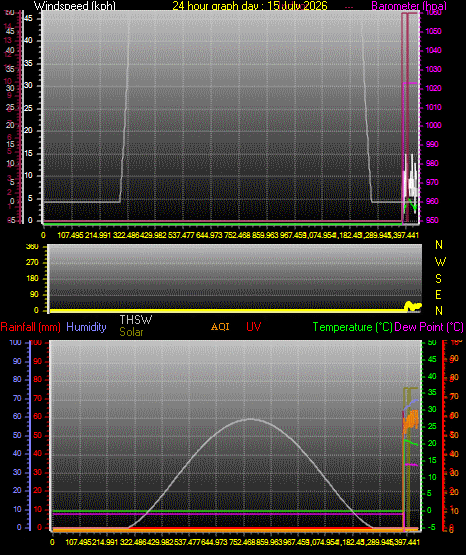The width and height of the screenshot is (466, 555).
Task: Click 20 on the blue humidity axis
Action: pyautogui.click(x=17, y=491)
